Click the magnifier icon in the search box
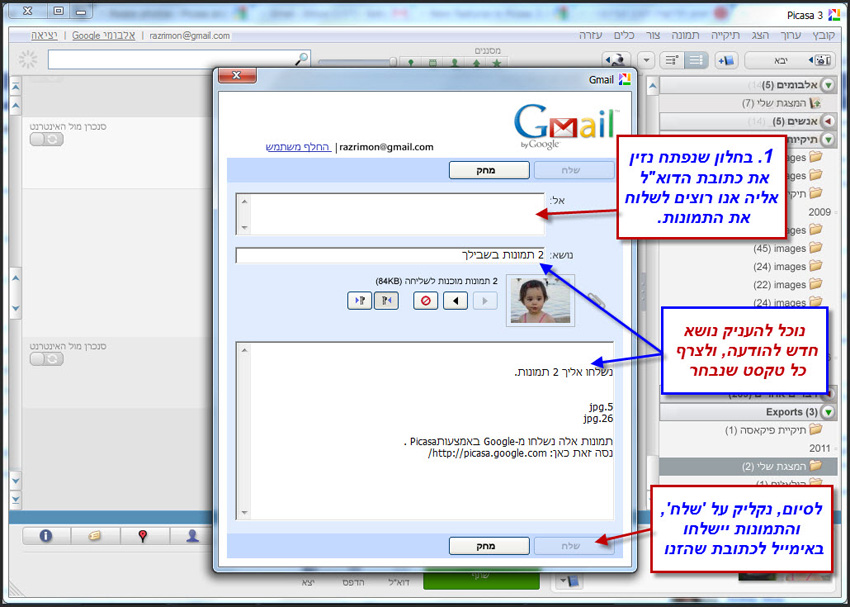 pos(301,59)
